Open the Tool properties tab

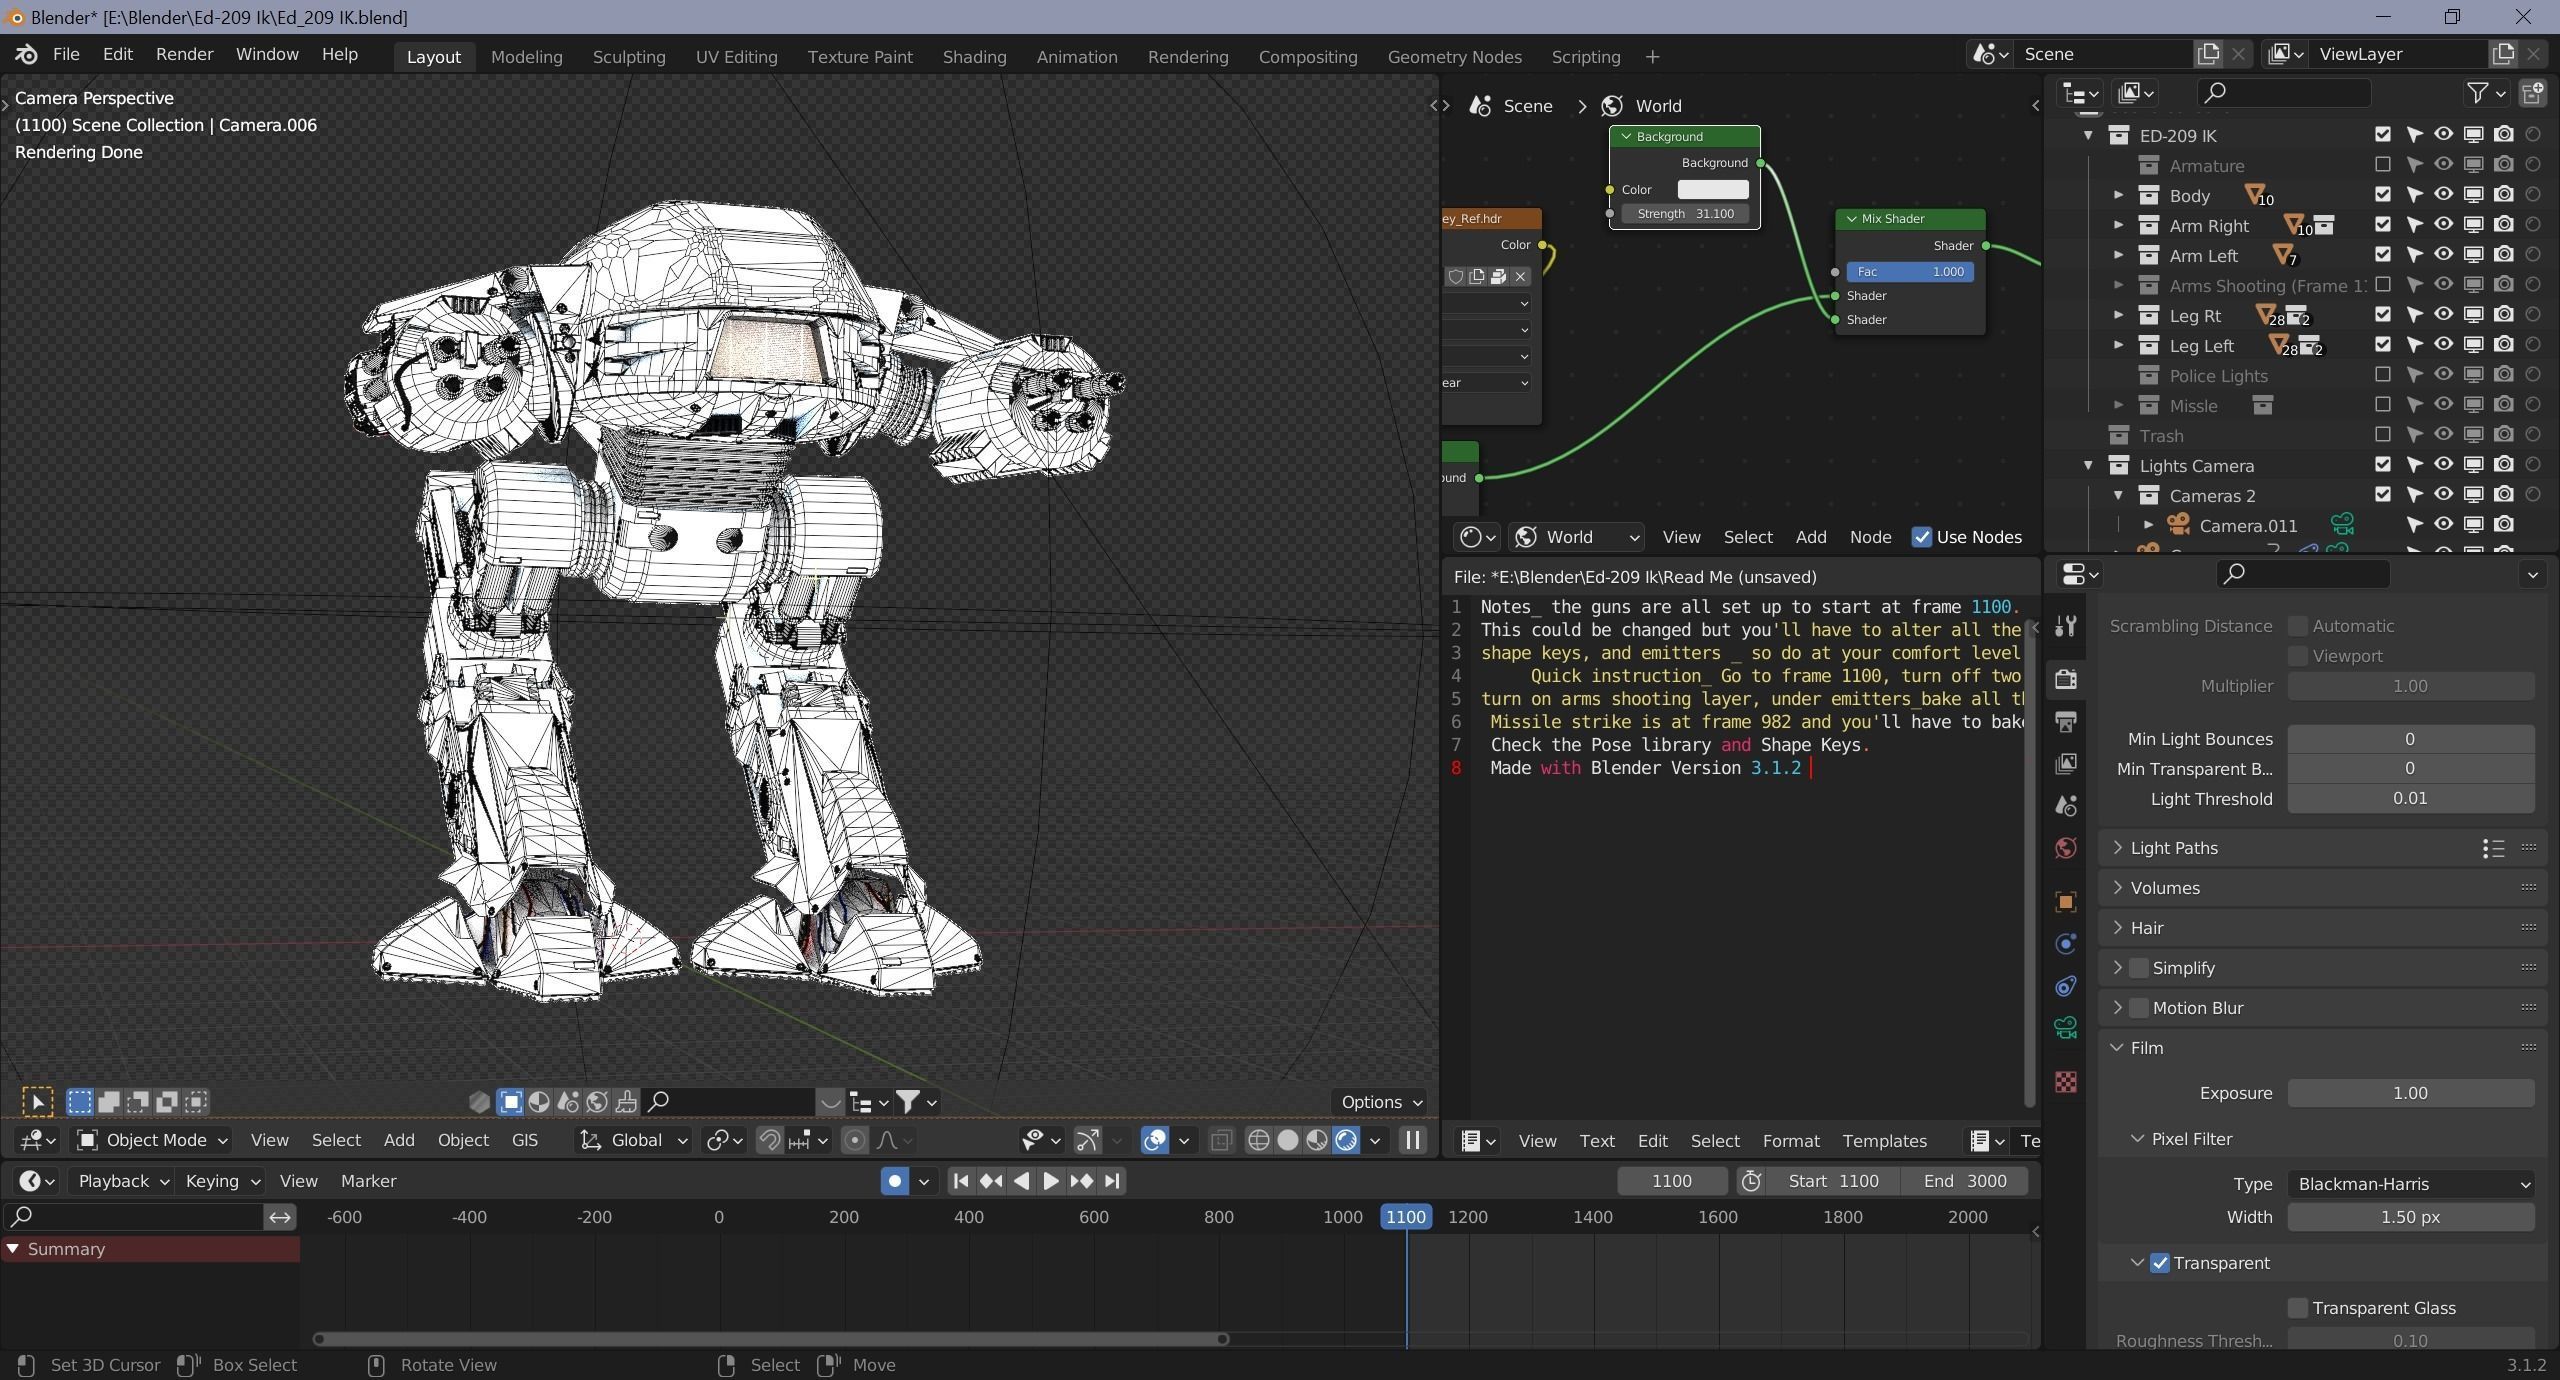[2066, 626]
